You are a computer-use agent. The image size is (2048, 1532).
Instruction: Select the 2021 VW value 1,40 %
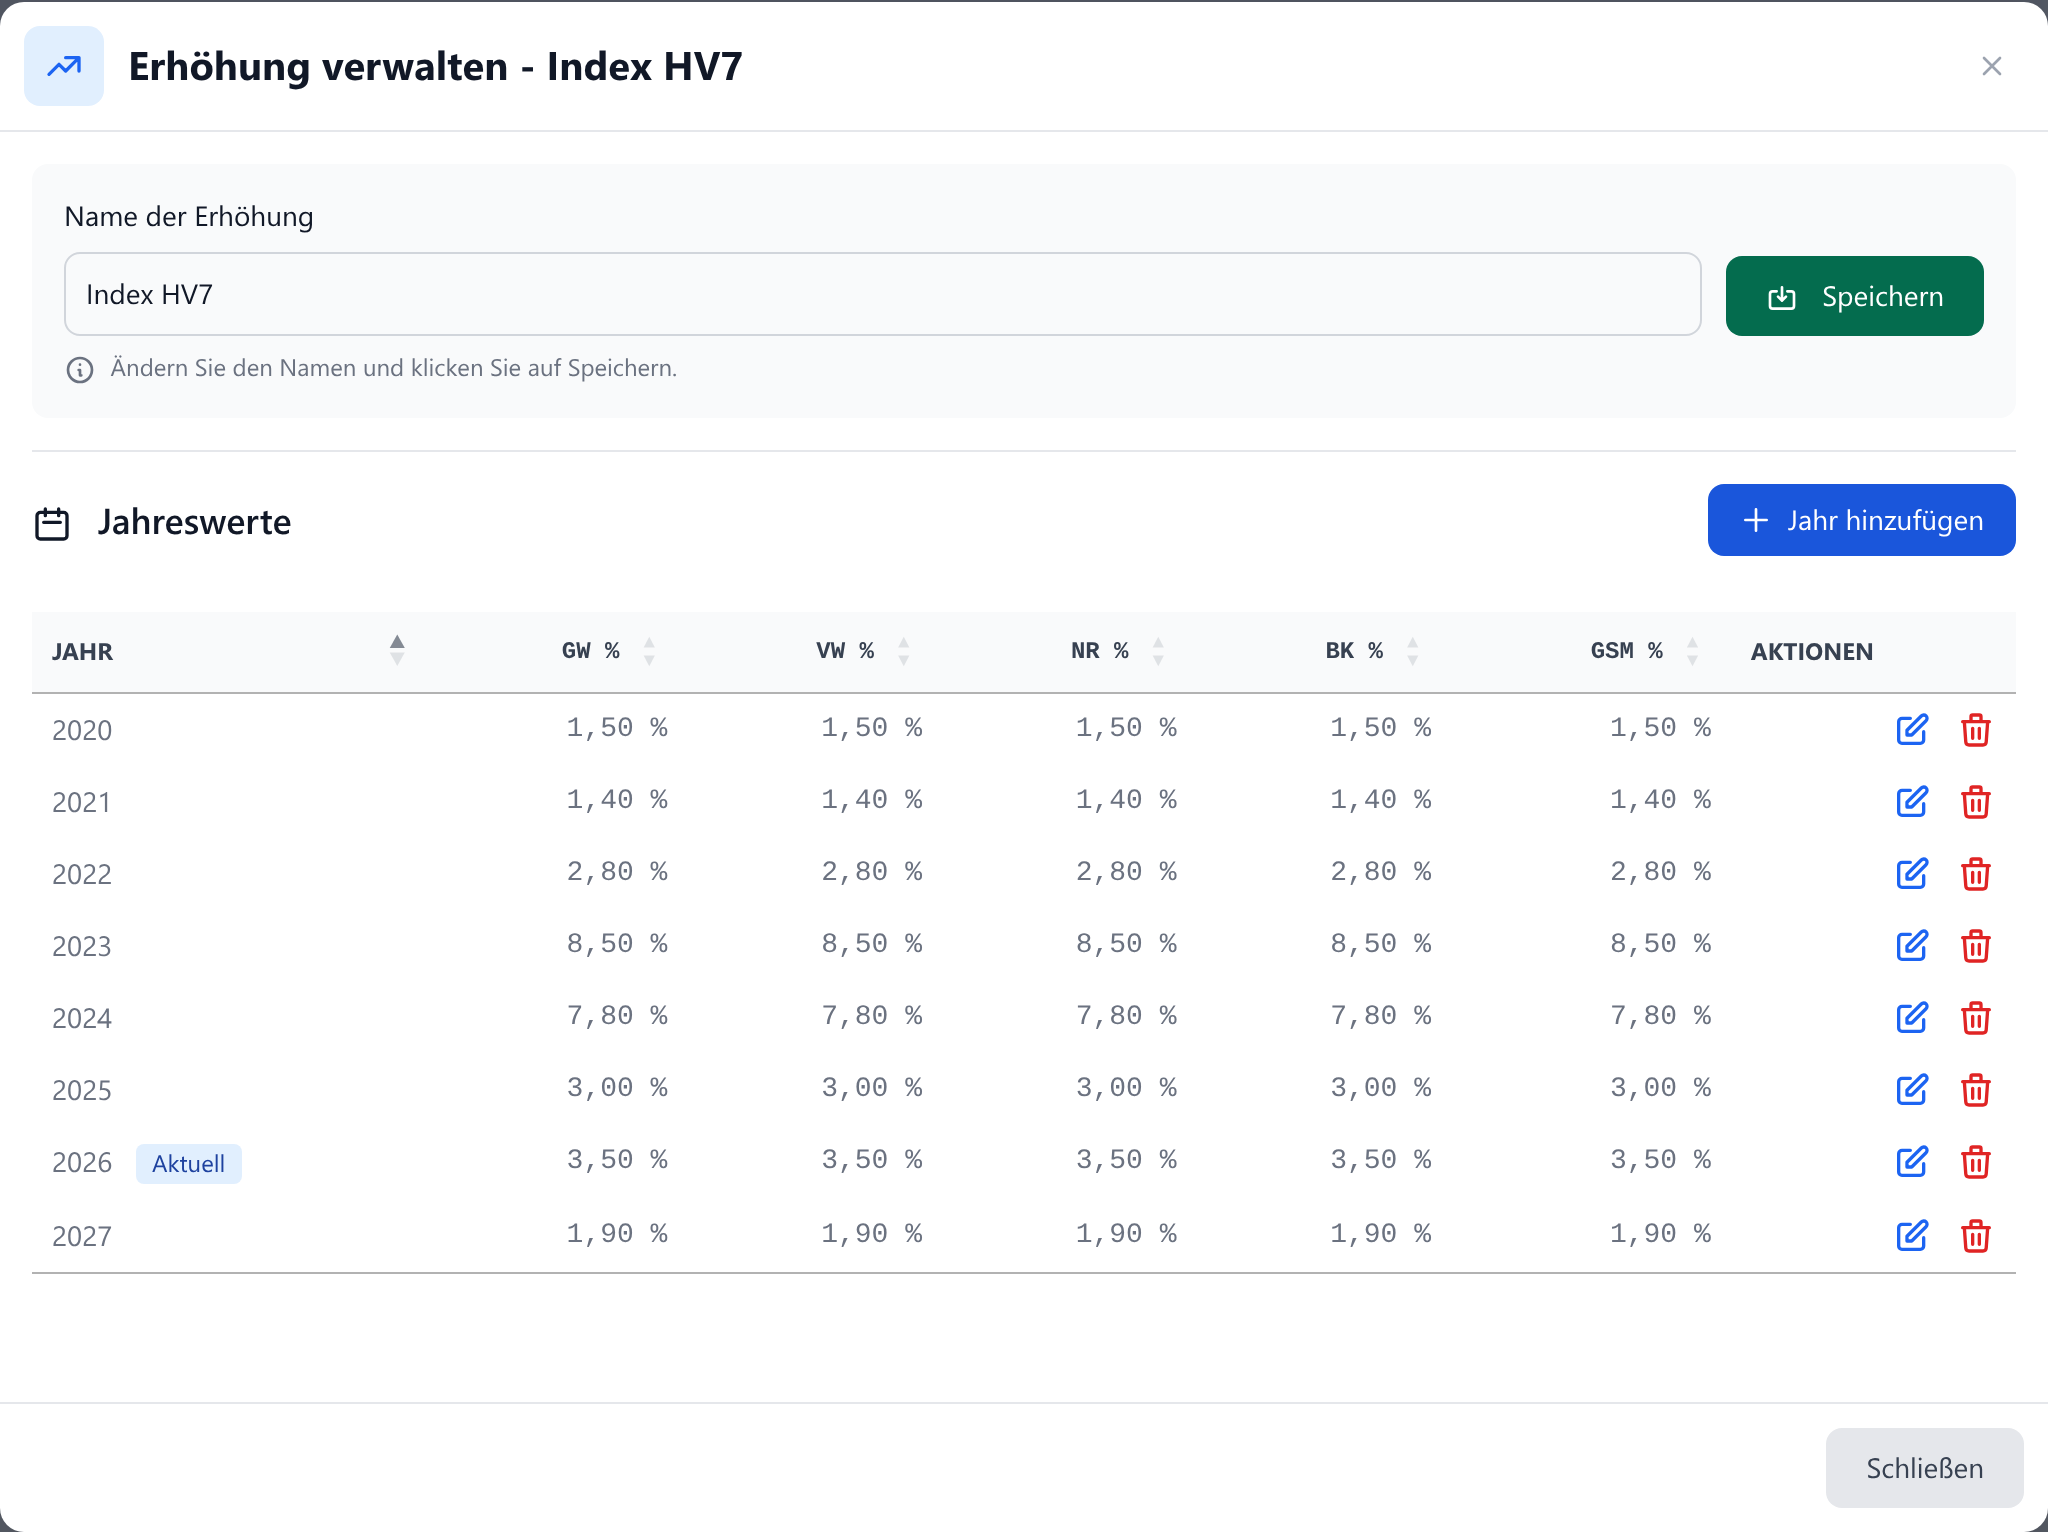click(872, 800)
